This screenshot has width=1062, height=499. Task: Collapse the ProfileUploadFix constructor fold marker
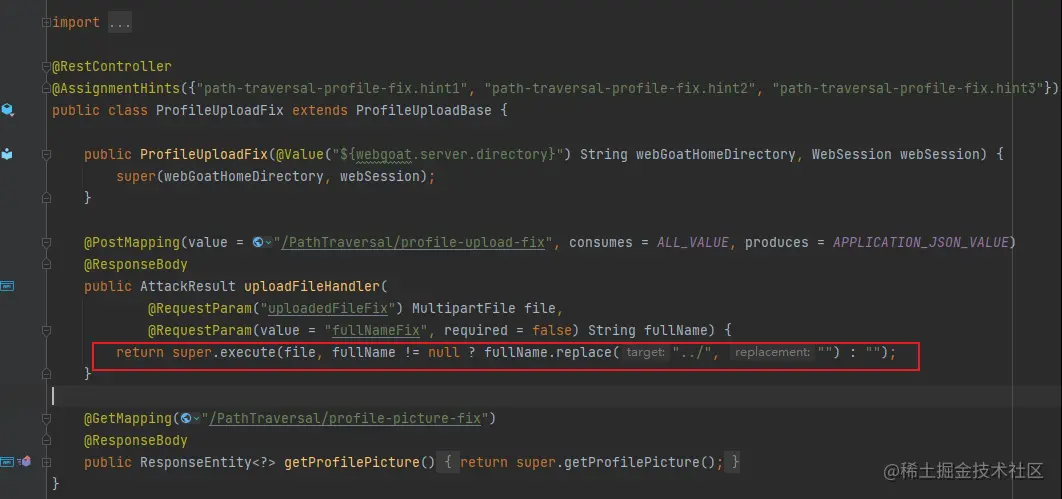[x=46, y=154]
